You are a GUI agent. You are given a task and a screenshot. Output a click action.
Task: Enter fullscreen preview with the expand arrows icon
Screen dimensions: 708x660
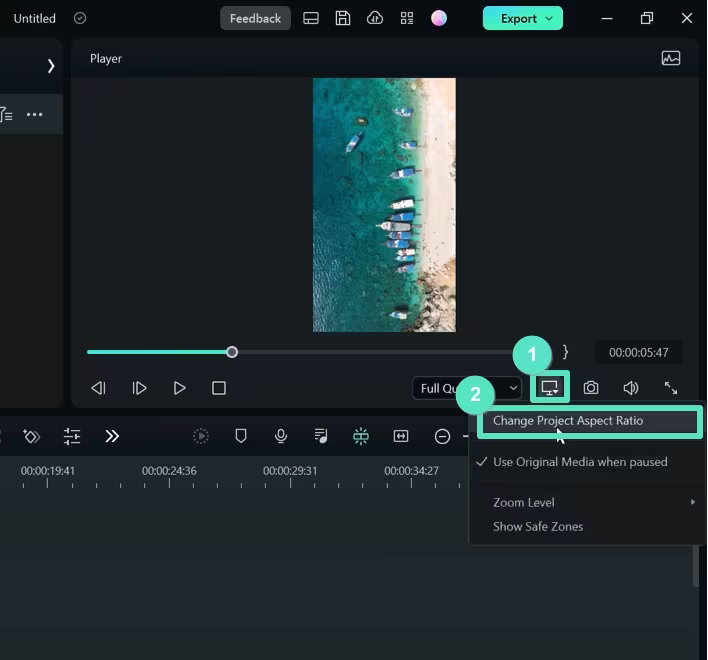click(x=671, y=388)
